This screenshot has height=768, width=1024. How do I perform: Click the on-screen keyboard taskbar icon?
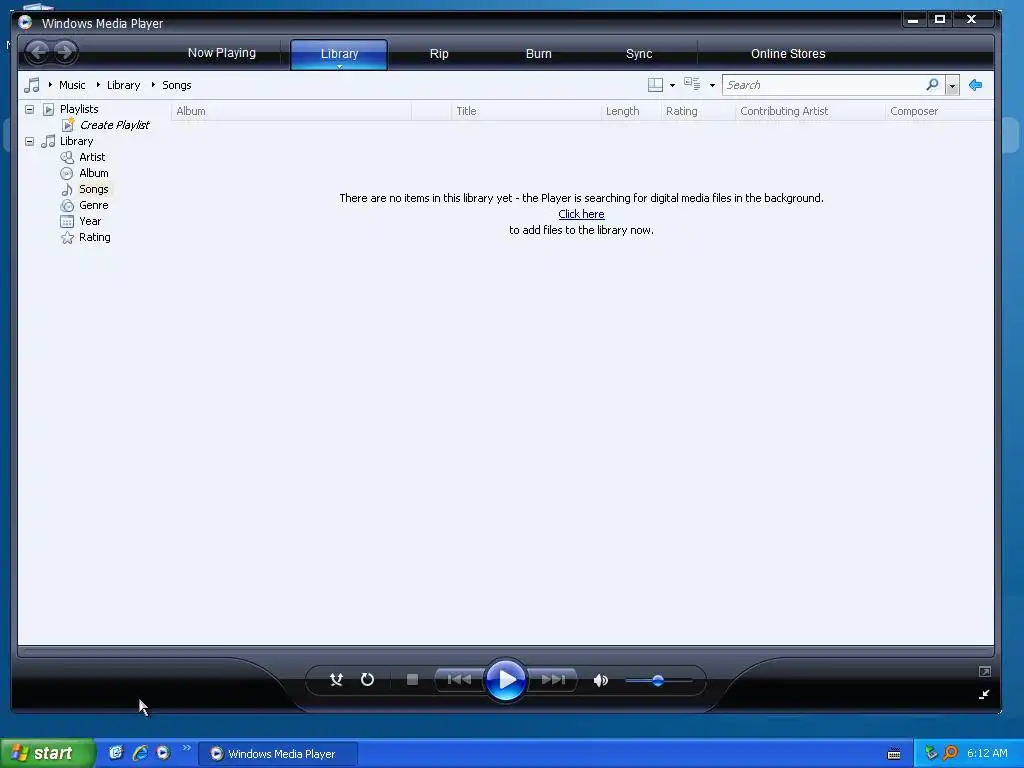pyautogui.click(x=894, y=754)
